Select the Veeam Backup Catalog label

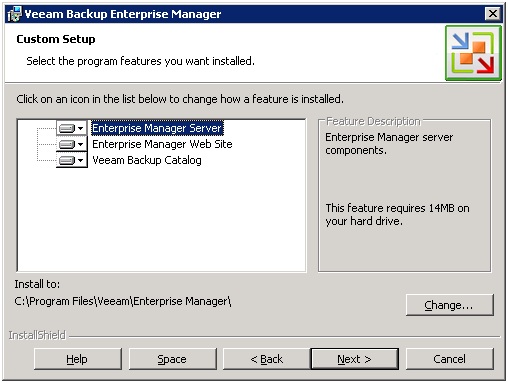[147, 160]
